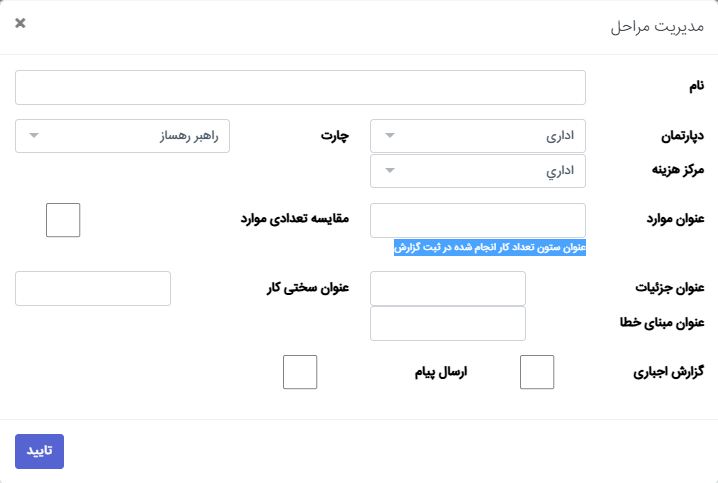Focus the عنوان موارد input field
This screenshot has width=718, height=483.
point(478,220)
